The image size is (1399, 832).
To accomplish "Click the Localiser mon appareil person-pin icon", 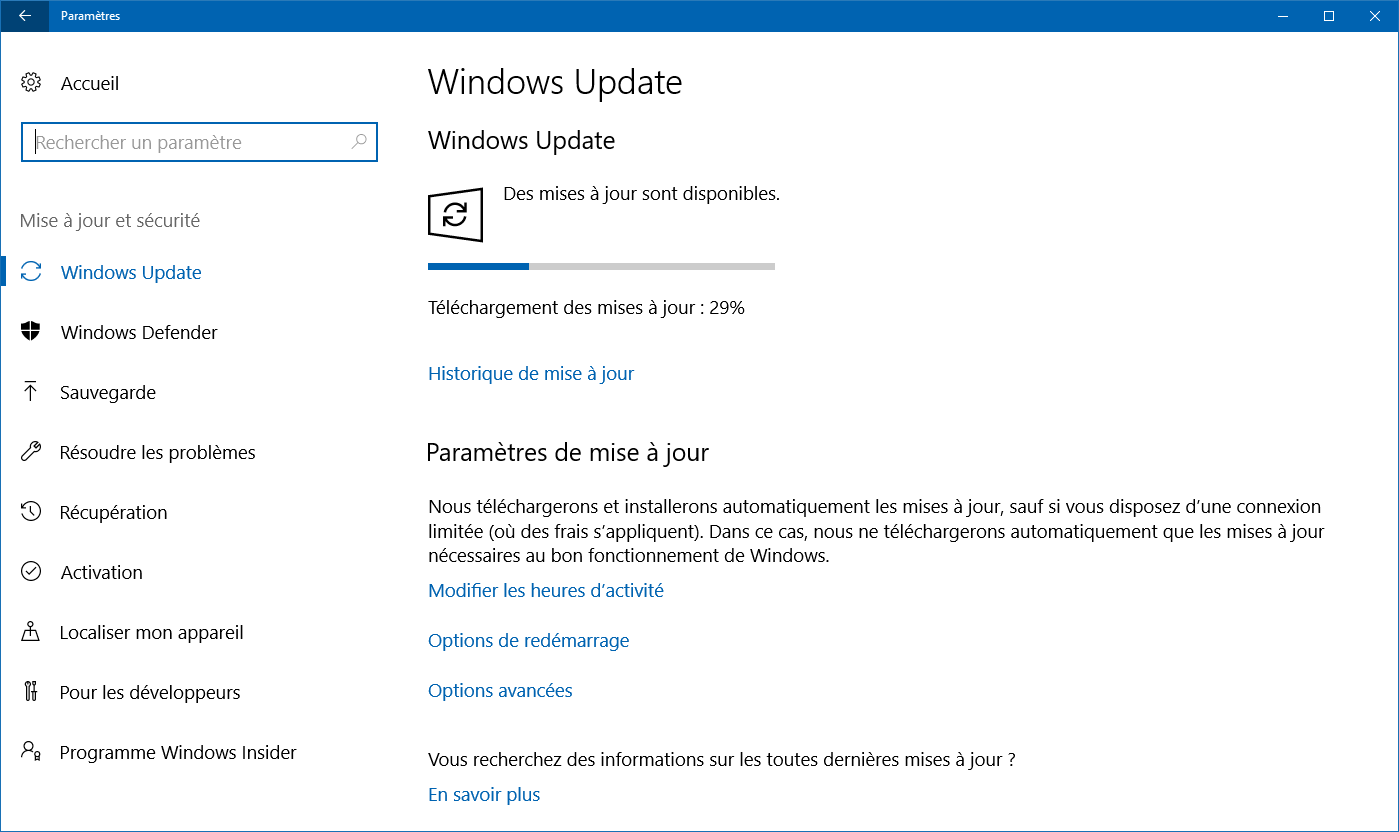I will (x=31, y=632).
